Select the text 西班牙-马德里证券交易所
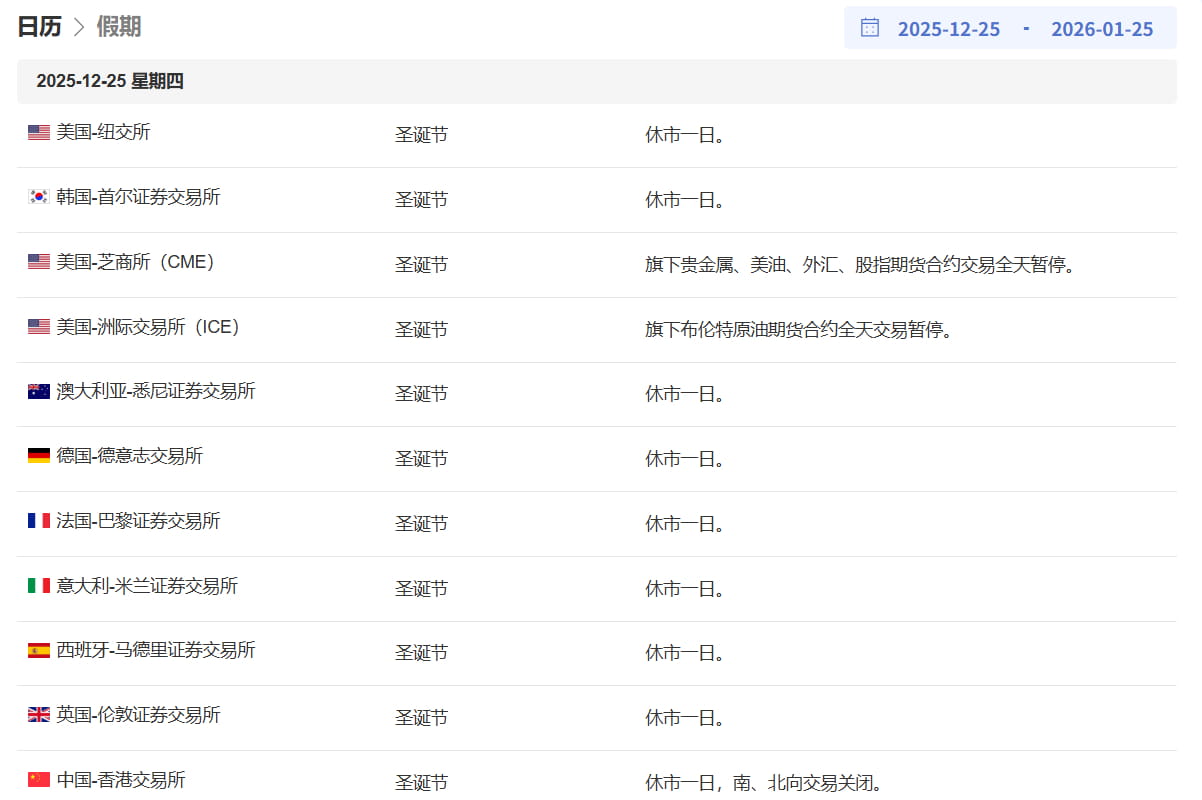This screenshot has width=1202, height=800. (156, 650)
